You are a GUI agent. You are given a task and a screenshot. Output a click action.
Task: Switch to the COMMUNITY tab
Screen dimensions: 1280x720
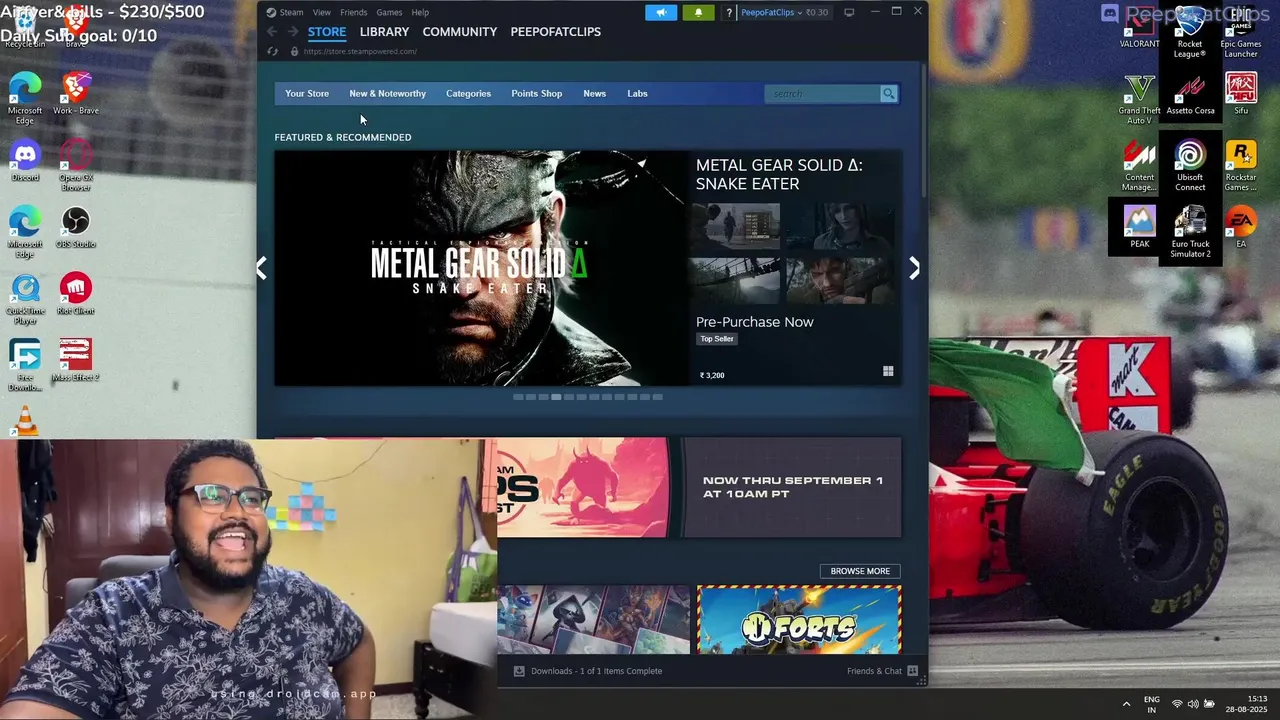point(459,32)
